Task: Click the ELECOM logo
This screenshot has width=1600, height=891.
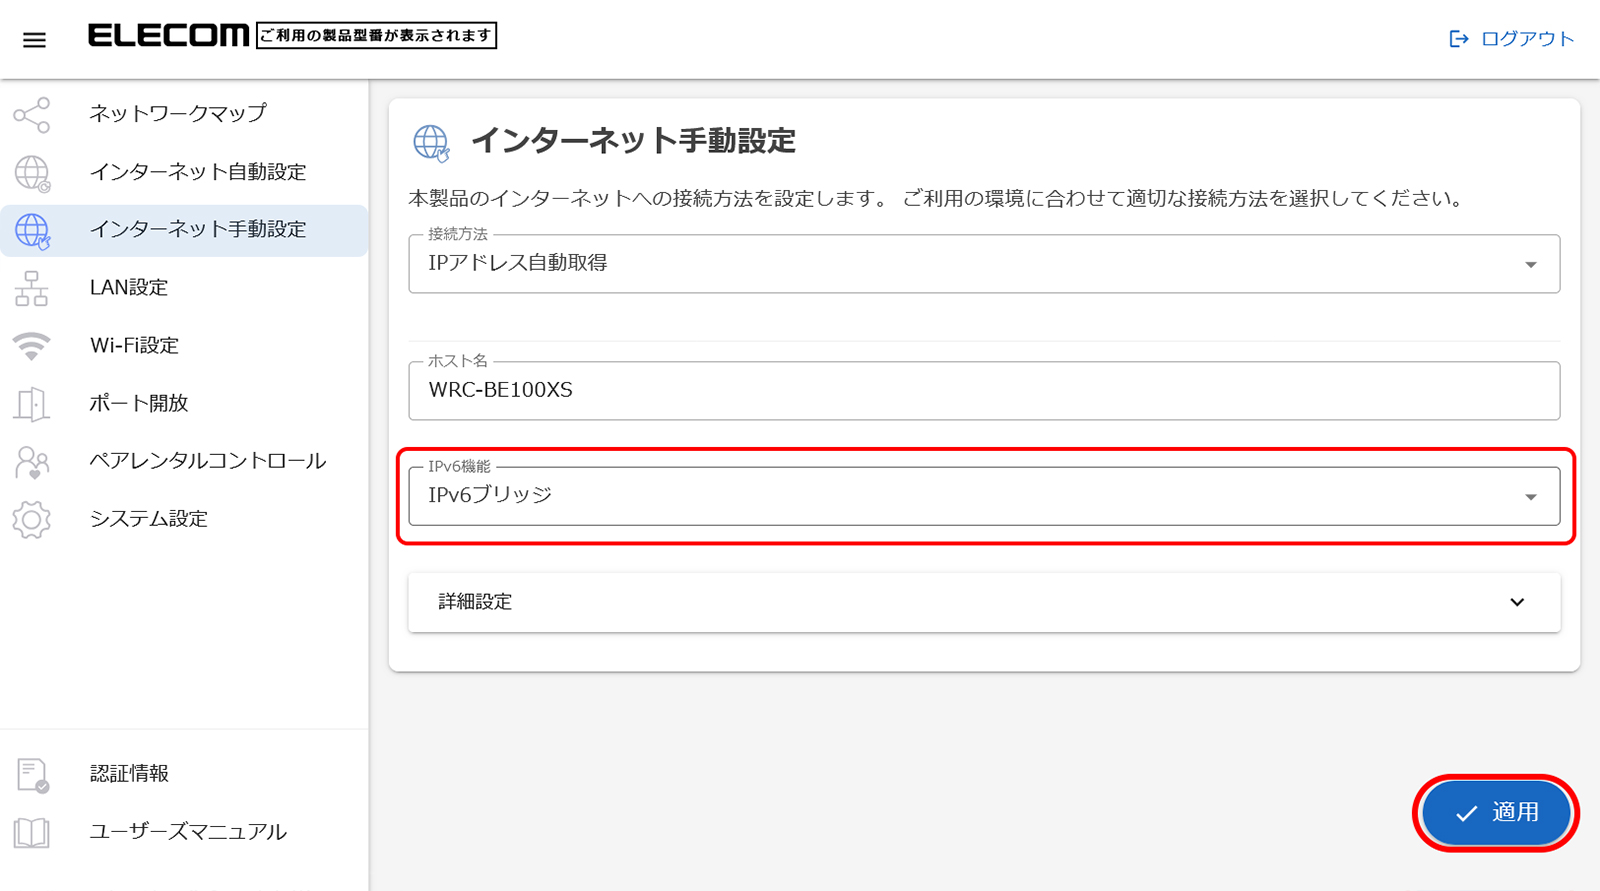Action: 168,36
